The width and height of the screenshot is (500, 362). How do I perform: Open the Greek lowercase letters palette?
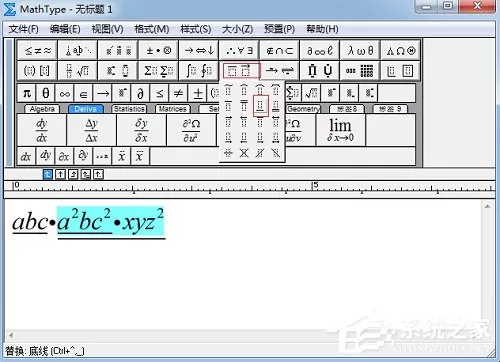tap(360, 50)
